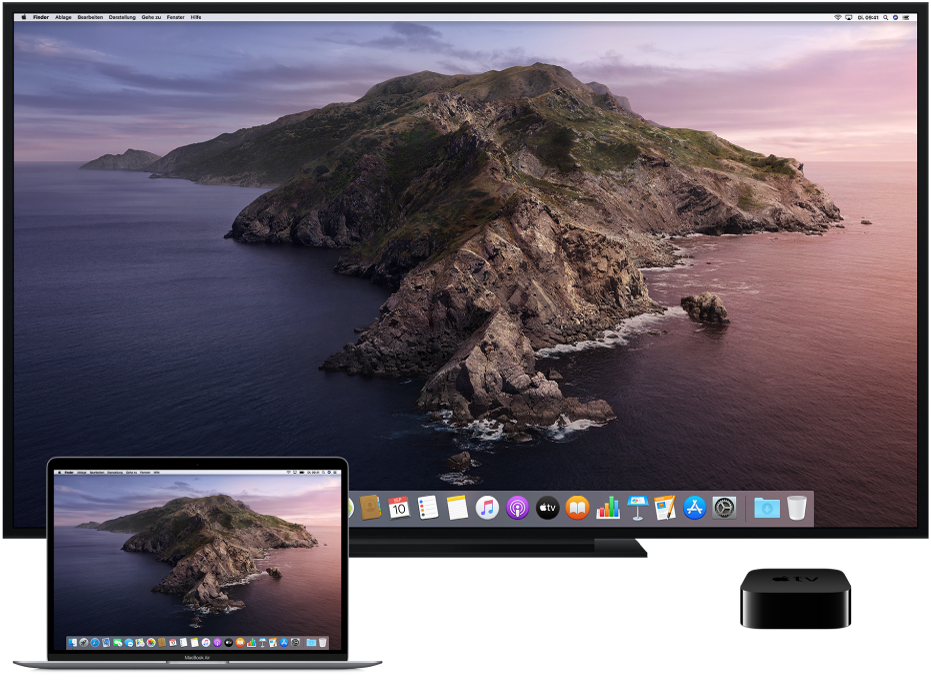The width and height of the screenshot is (931, 689).
Task: Click the Trash at the Dock's end
Action: (x=797, y=508)
